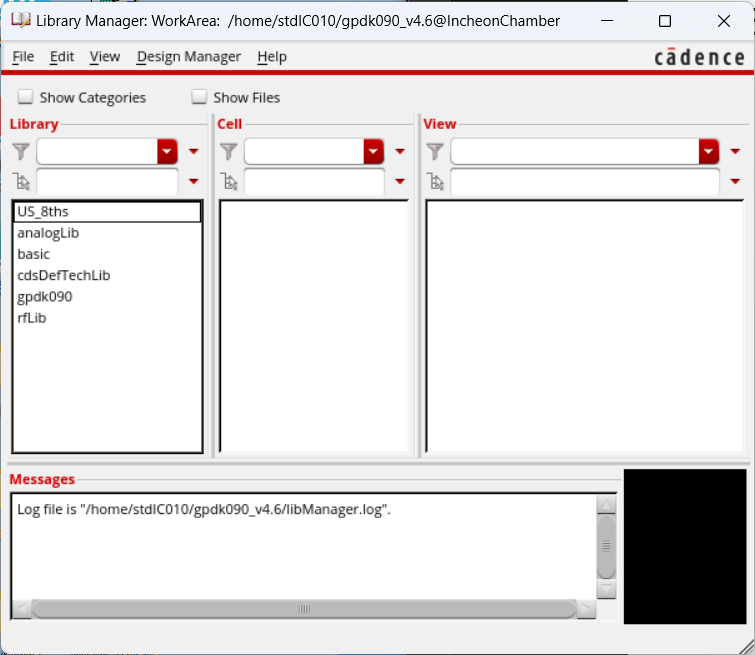Click the View search text field

coord(585,182)
